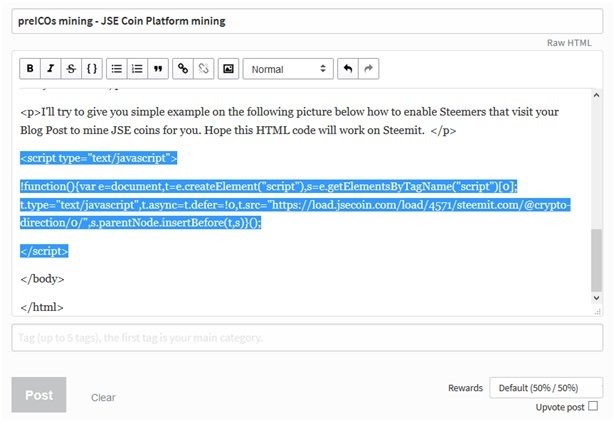615x422 pixels.
Task: Undo the last edit
Action: [x=348, y=69]
